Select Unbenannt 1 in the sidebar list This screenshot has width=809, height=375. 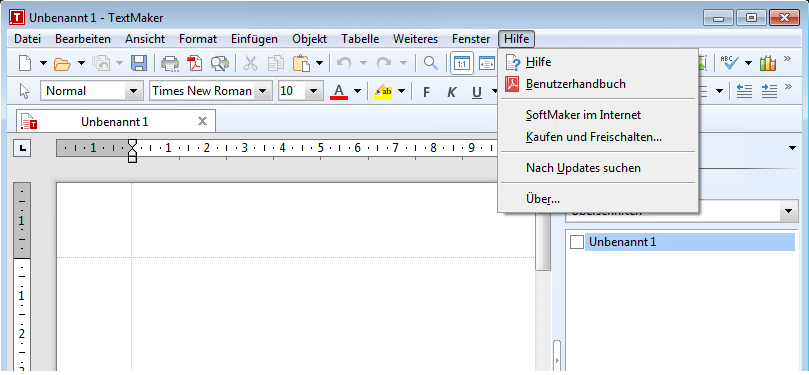(x=690, y=242)
